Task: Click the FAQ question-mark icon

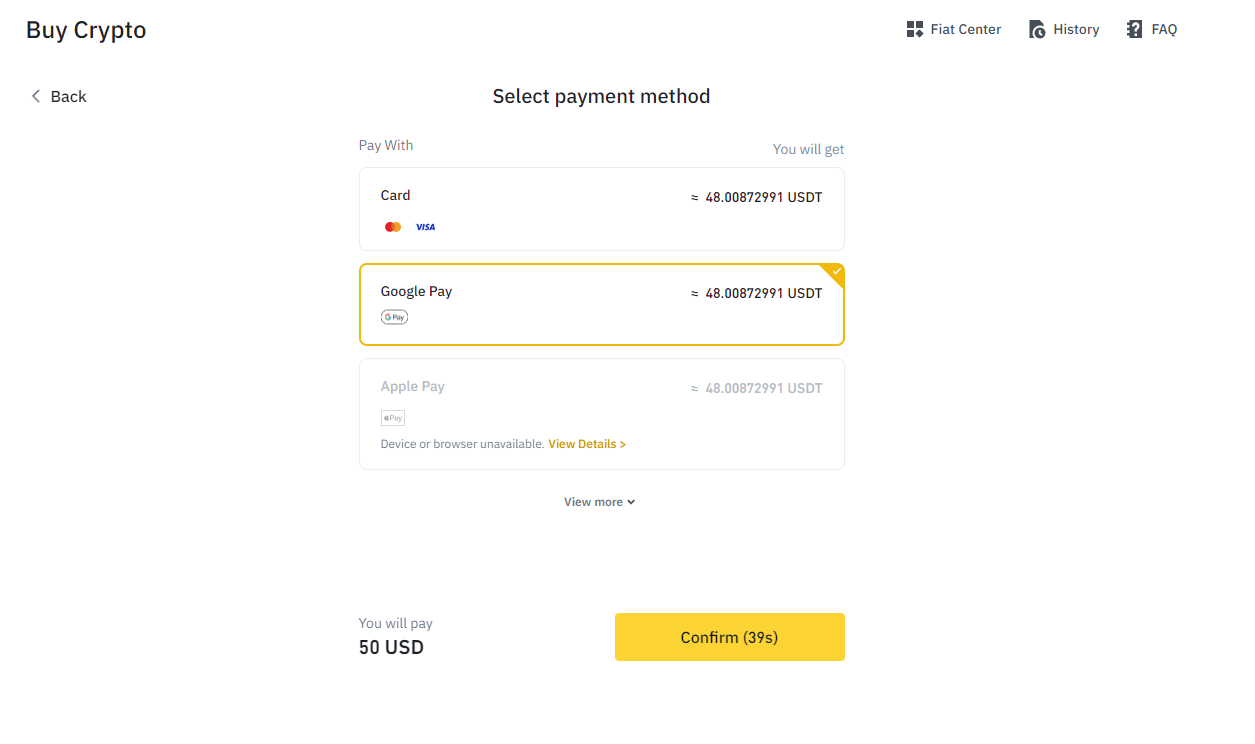Action: click(x=1134, y=29)
